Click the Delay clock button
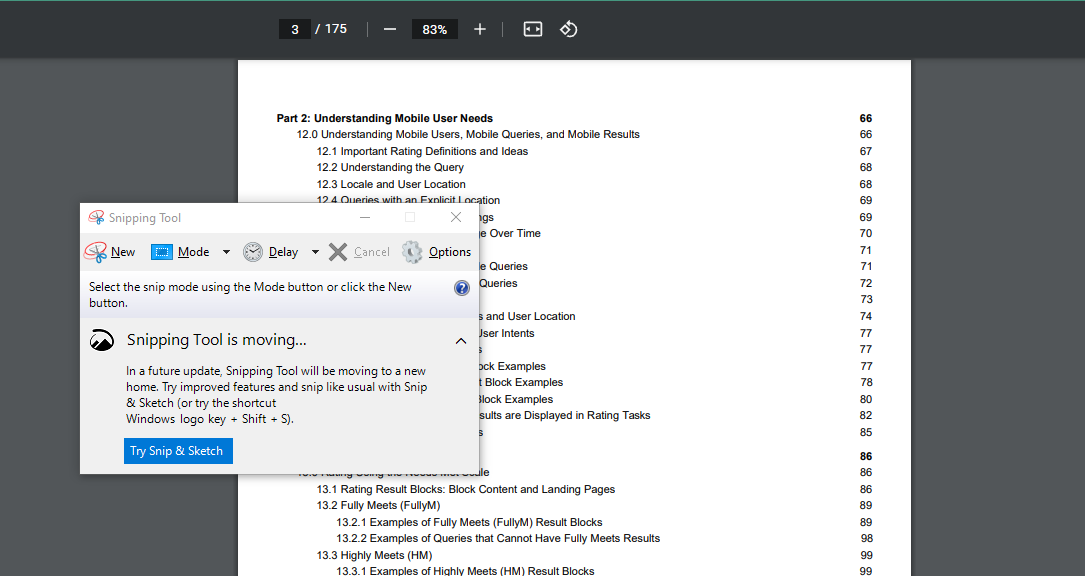 coord(271,252)
